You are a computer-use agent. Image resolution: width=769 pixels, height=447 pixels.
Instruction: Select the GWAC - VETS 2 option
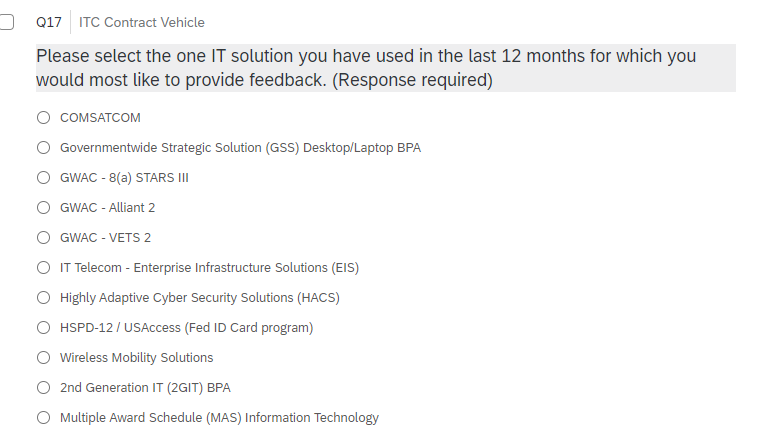pos(43,237)
